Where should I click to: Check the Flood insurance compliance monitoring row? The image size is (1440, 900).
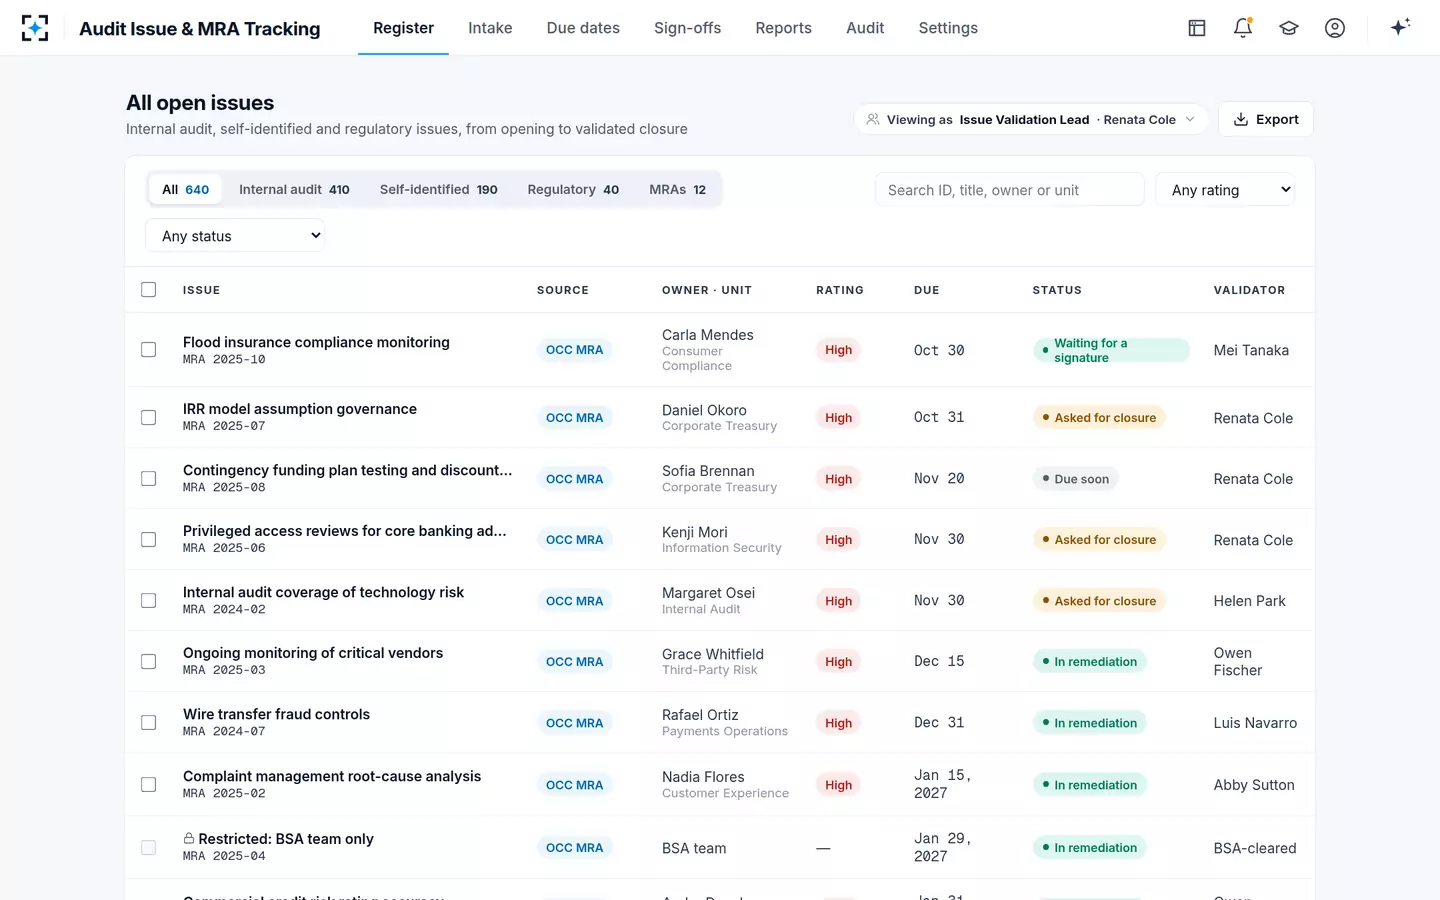tap(149, 350)
